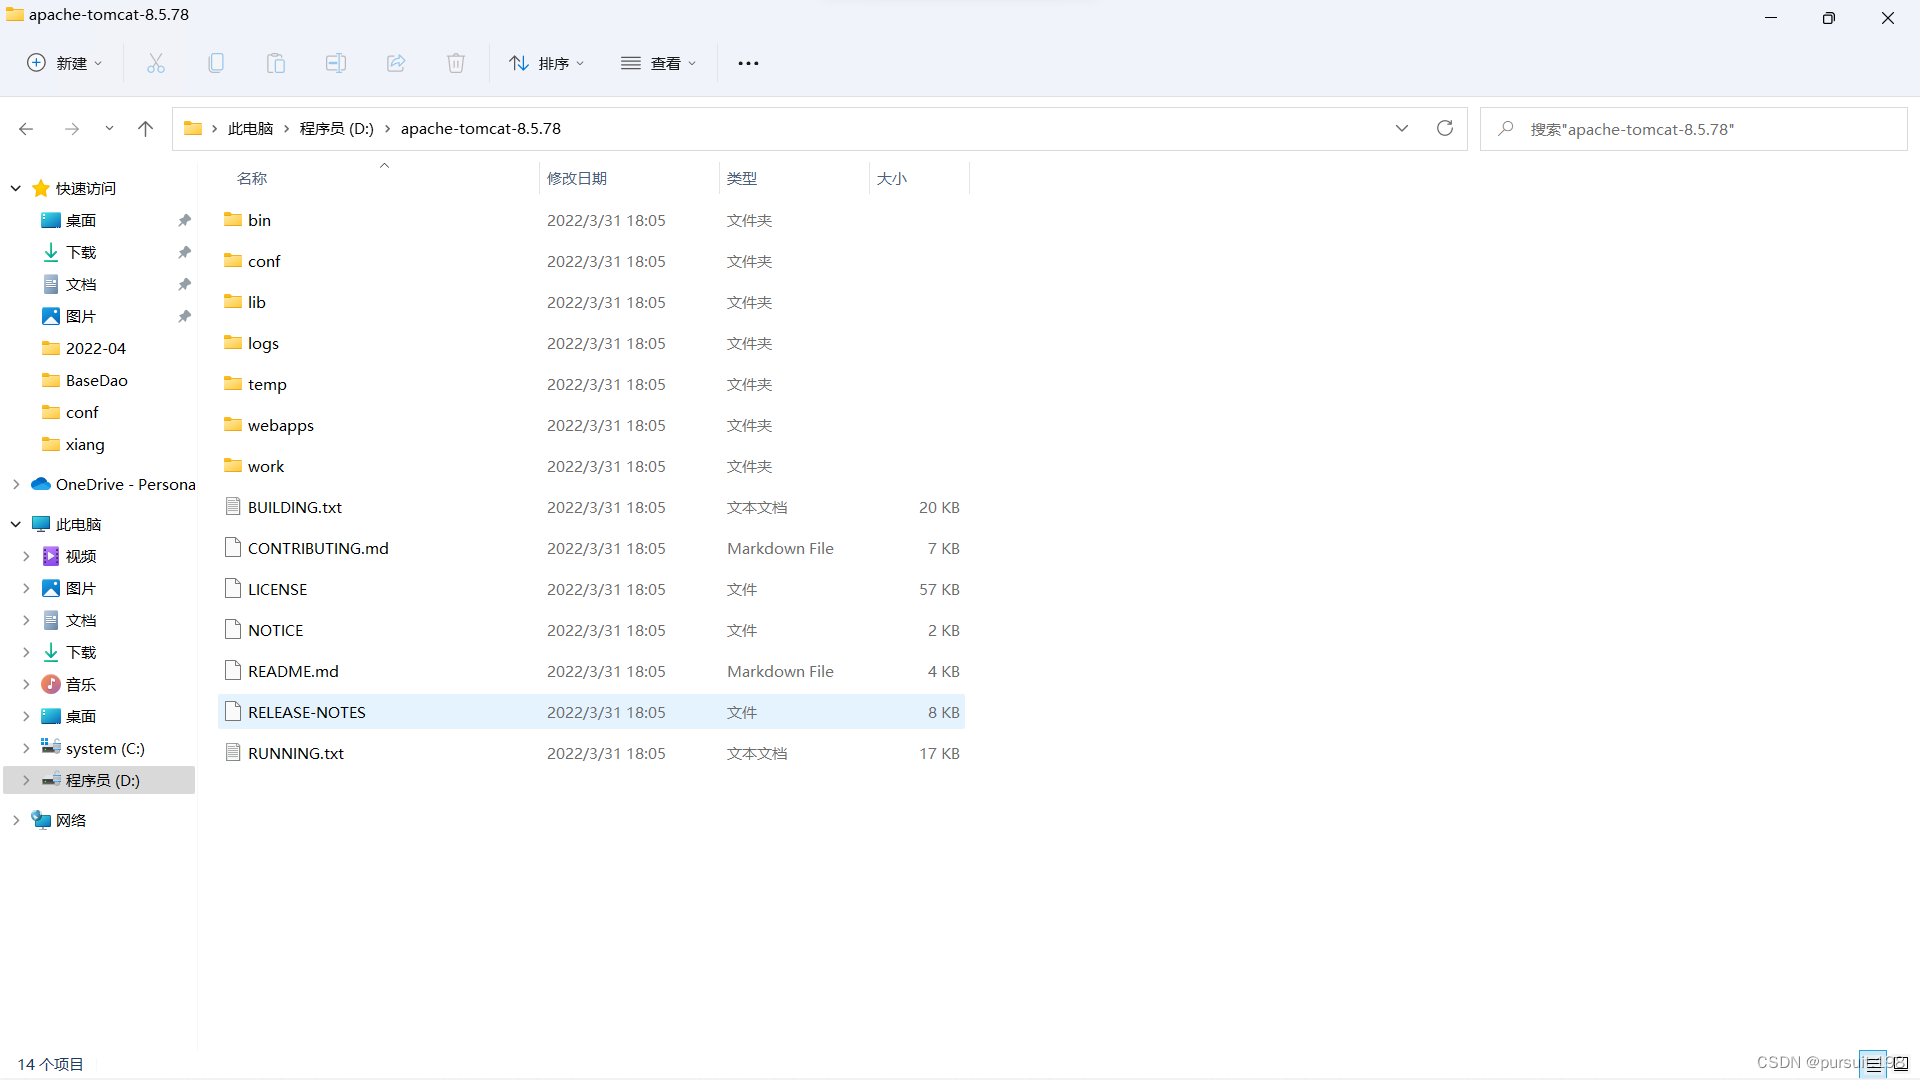Image resolution: width=1920 pixels, height=1080 pixels.
Task: Expand the OneDrive tree node
Action: tap(16, 484)
